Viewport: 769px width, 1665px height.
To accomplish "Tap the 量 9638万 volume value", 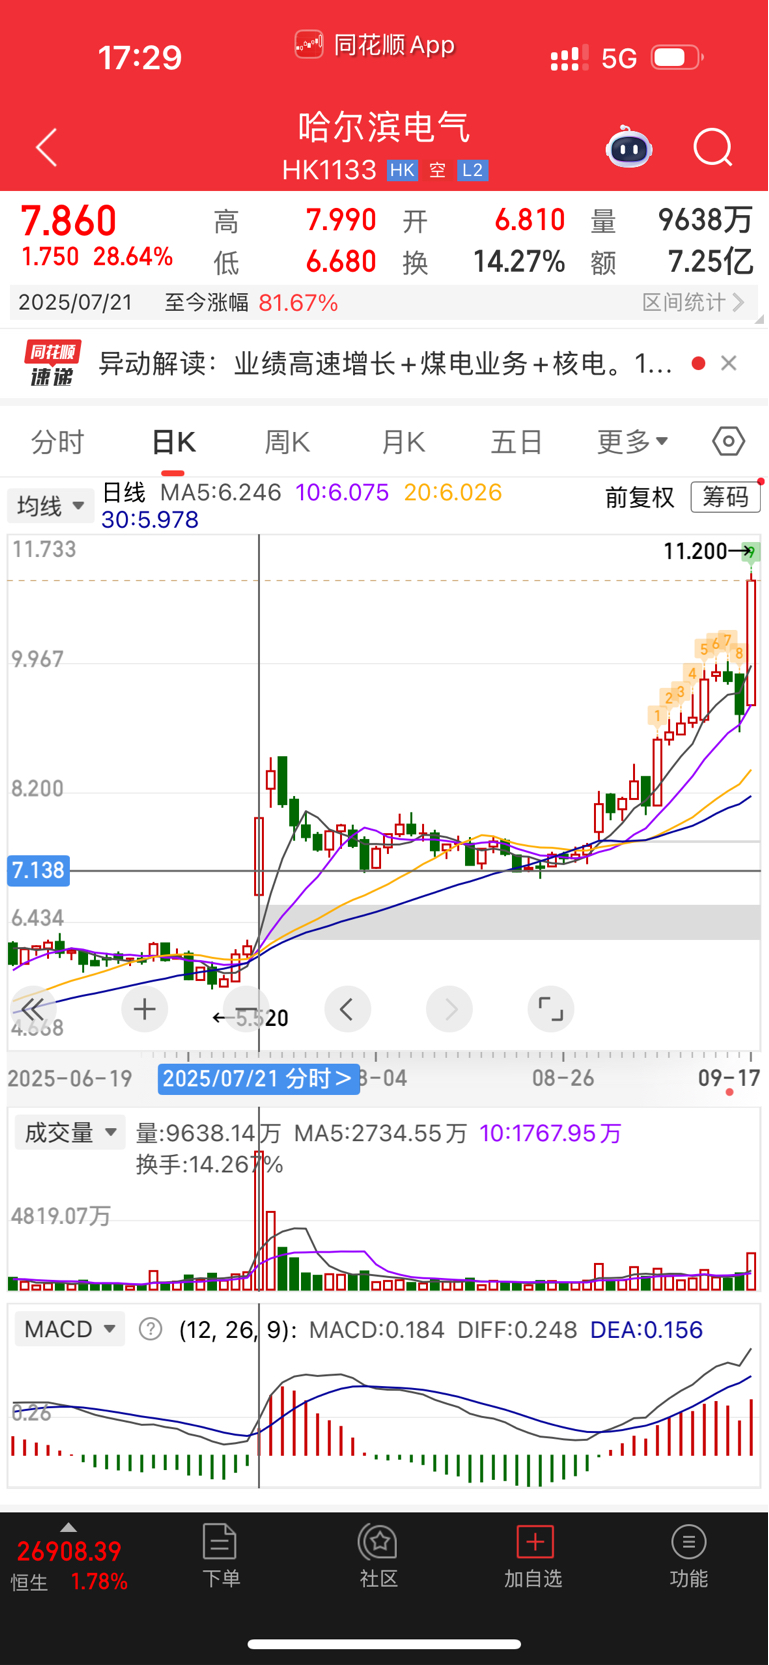I will coord(706,220).
